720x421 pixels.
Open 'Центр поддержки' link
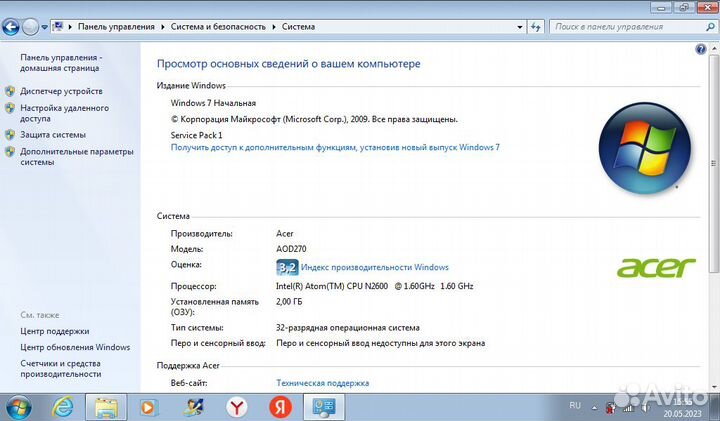[x=55, y=331]
